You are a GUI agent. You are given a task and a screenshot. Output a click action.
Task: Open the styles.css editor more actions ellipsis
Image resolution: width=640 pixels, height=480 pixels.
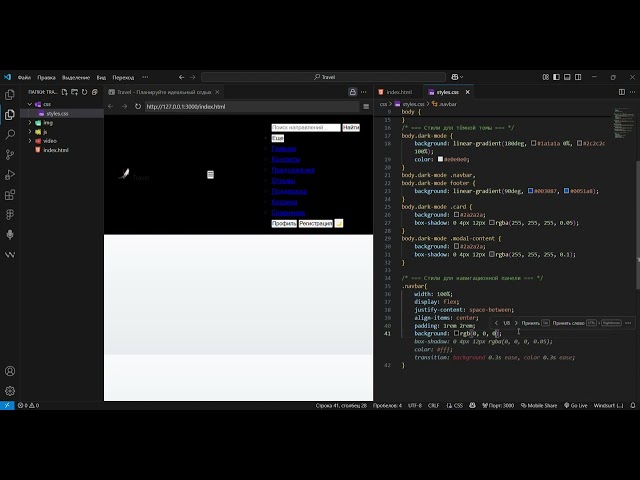632,92
